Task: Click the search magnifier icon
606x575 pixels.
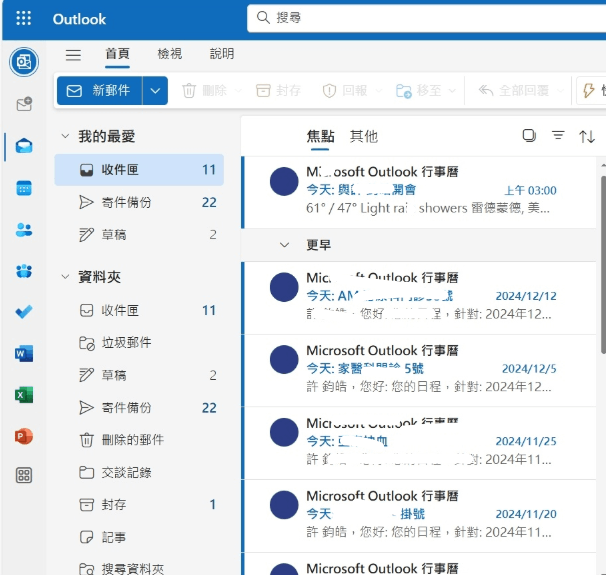Action: coord(263,18)
